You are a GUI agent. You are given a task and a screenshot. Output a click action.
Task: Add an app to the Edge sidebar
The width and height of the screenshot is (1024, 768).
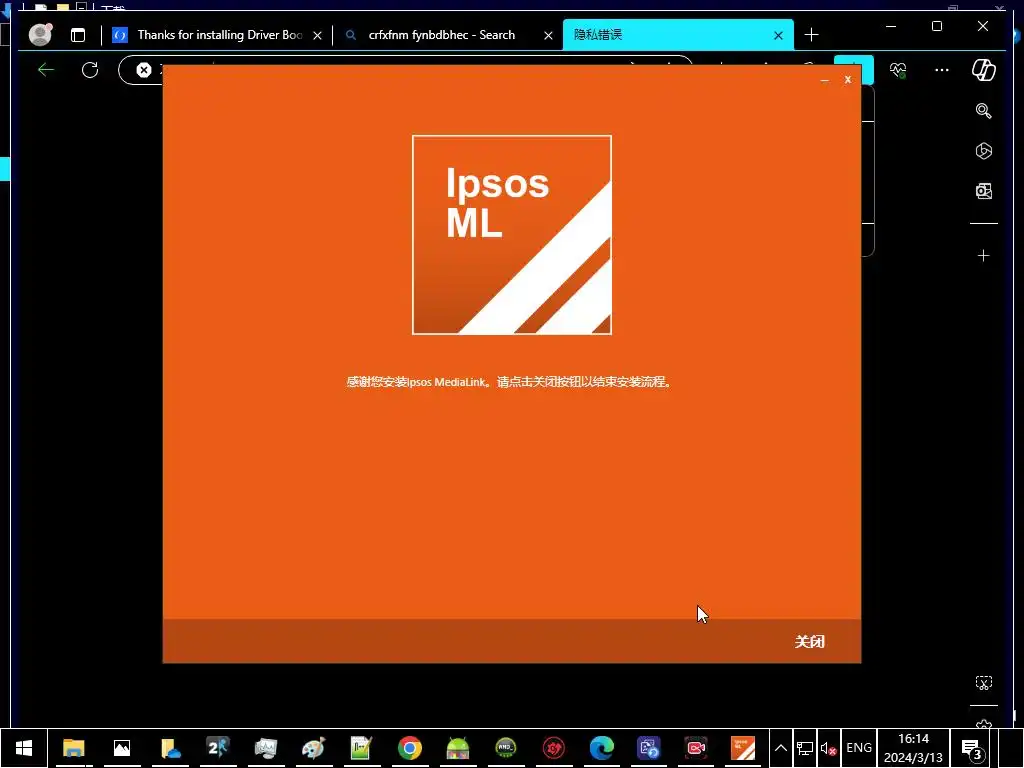tap(984, 255)
